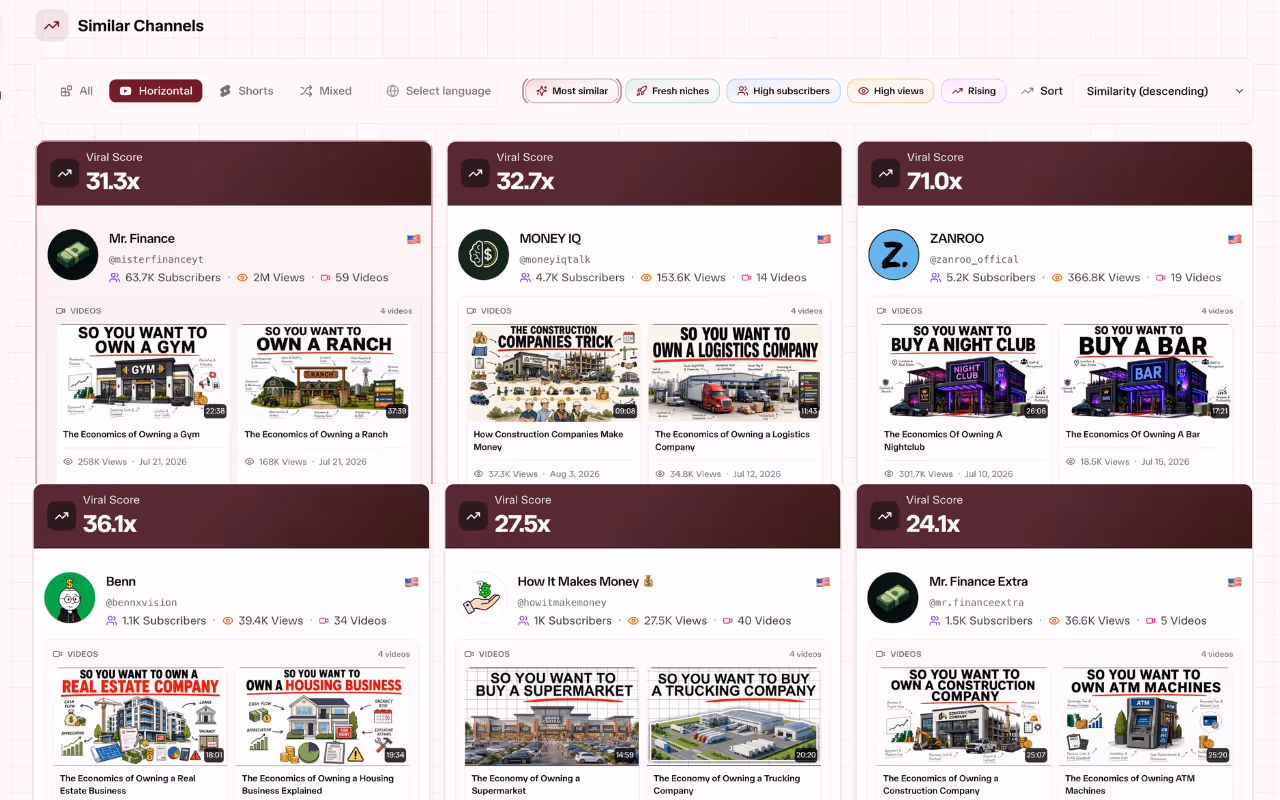The image size is (1280, 800).
Task: Enable the Fresh niches filter
Action: pos(673,91)
